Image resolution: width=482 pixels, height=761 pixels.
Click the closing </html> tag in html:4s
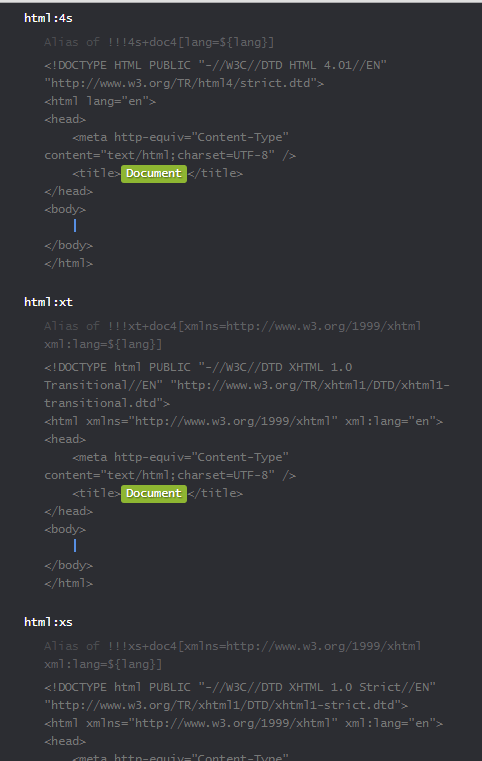pos(68,263)
